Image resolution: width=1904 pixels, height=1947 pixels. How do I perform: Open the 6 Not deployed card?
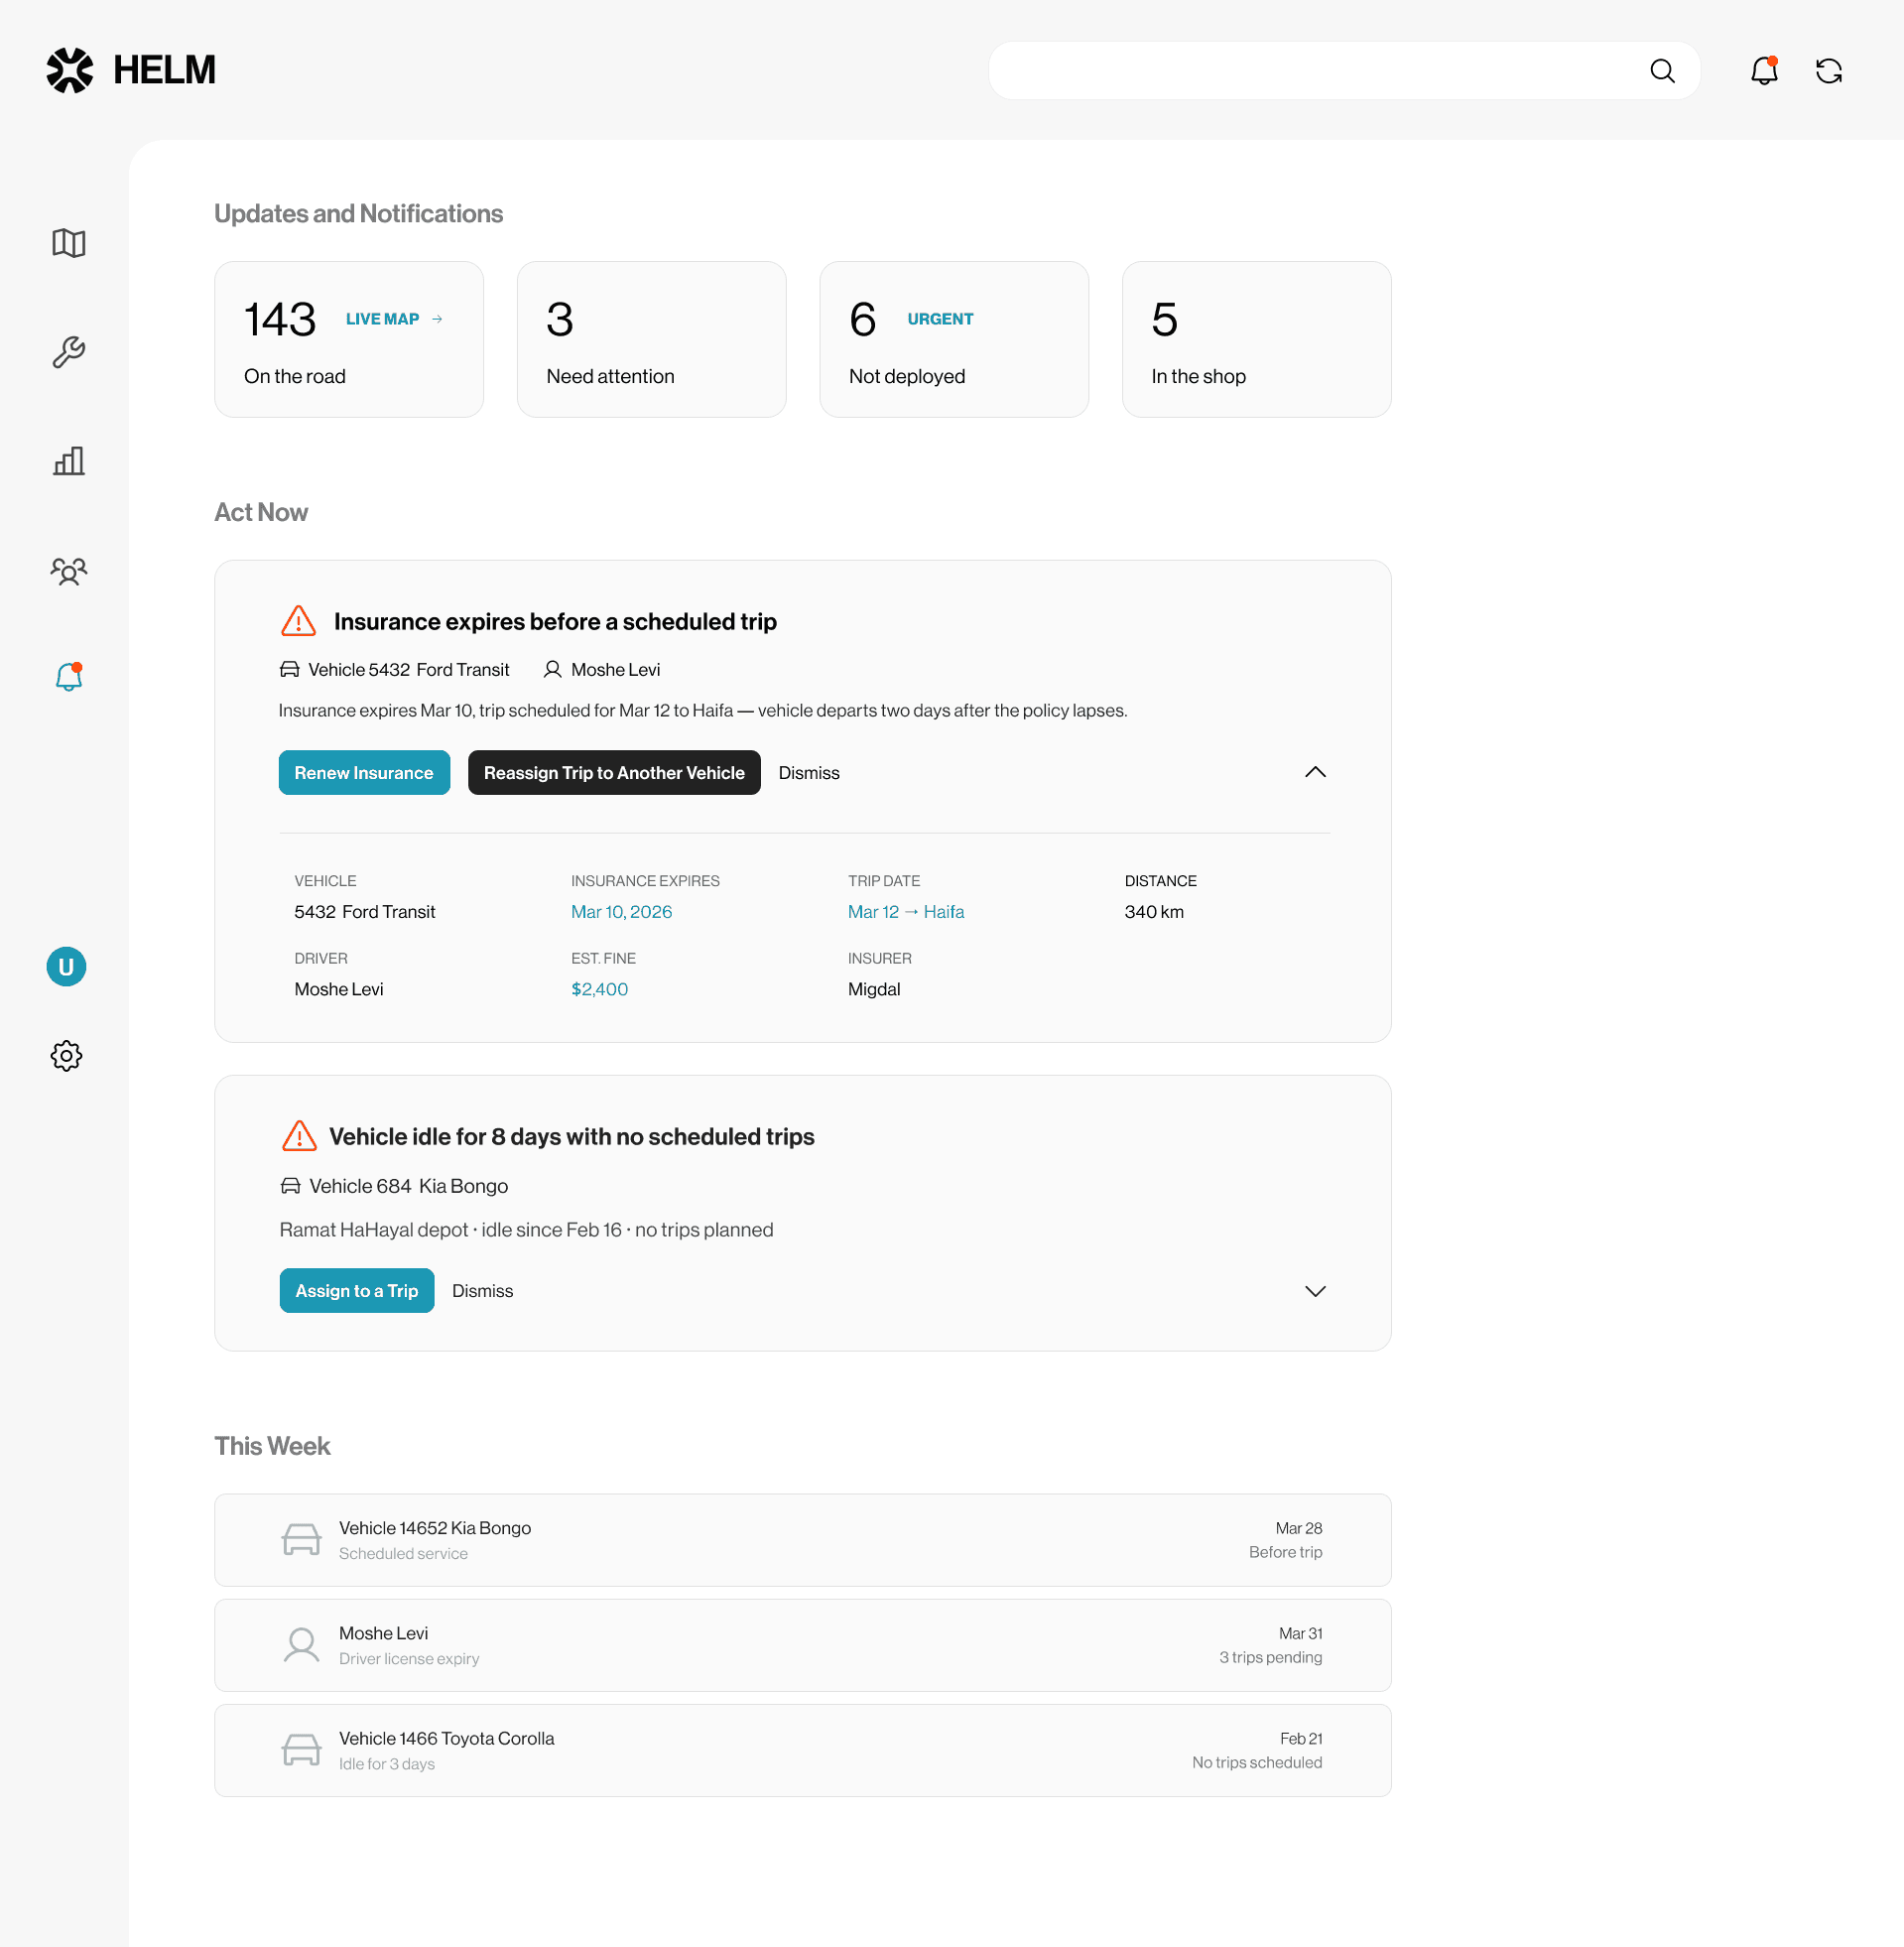[x=954, y=340]
